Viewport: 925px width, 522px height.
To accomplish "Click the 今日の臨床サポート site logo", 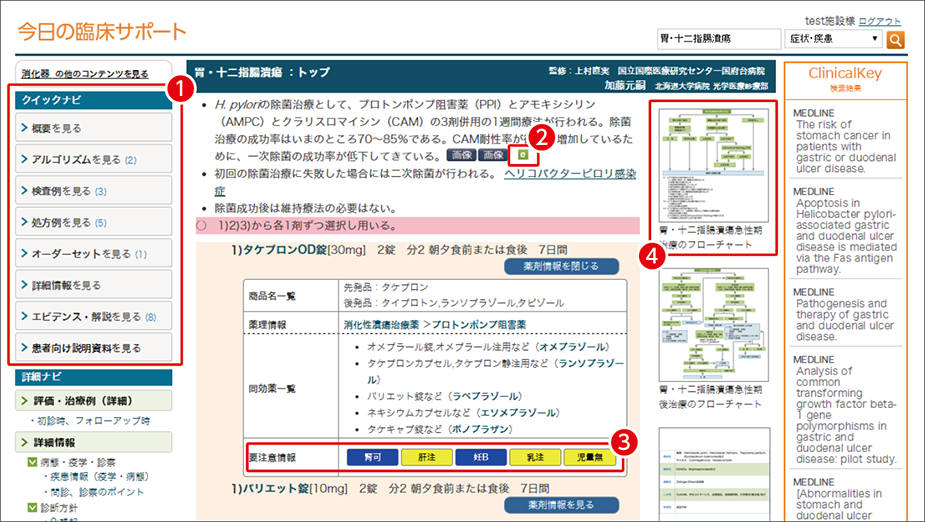I will pyautogui.click(x=101, y=31).
